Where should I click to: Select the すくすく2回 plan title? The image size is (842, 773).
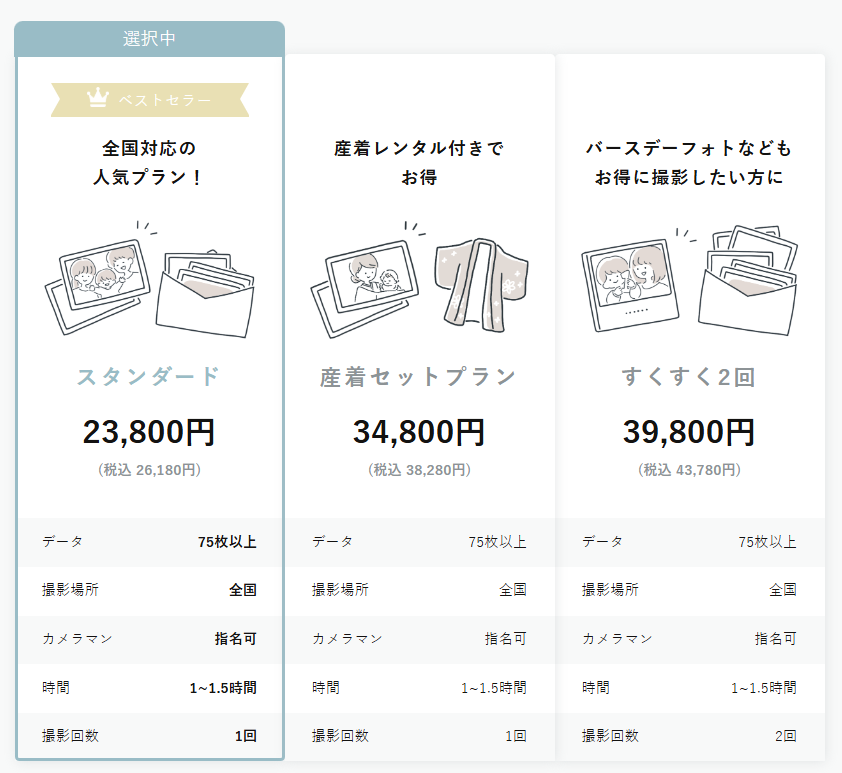(689, 377)
